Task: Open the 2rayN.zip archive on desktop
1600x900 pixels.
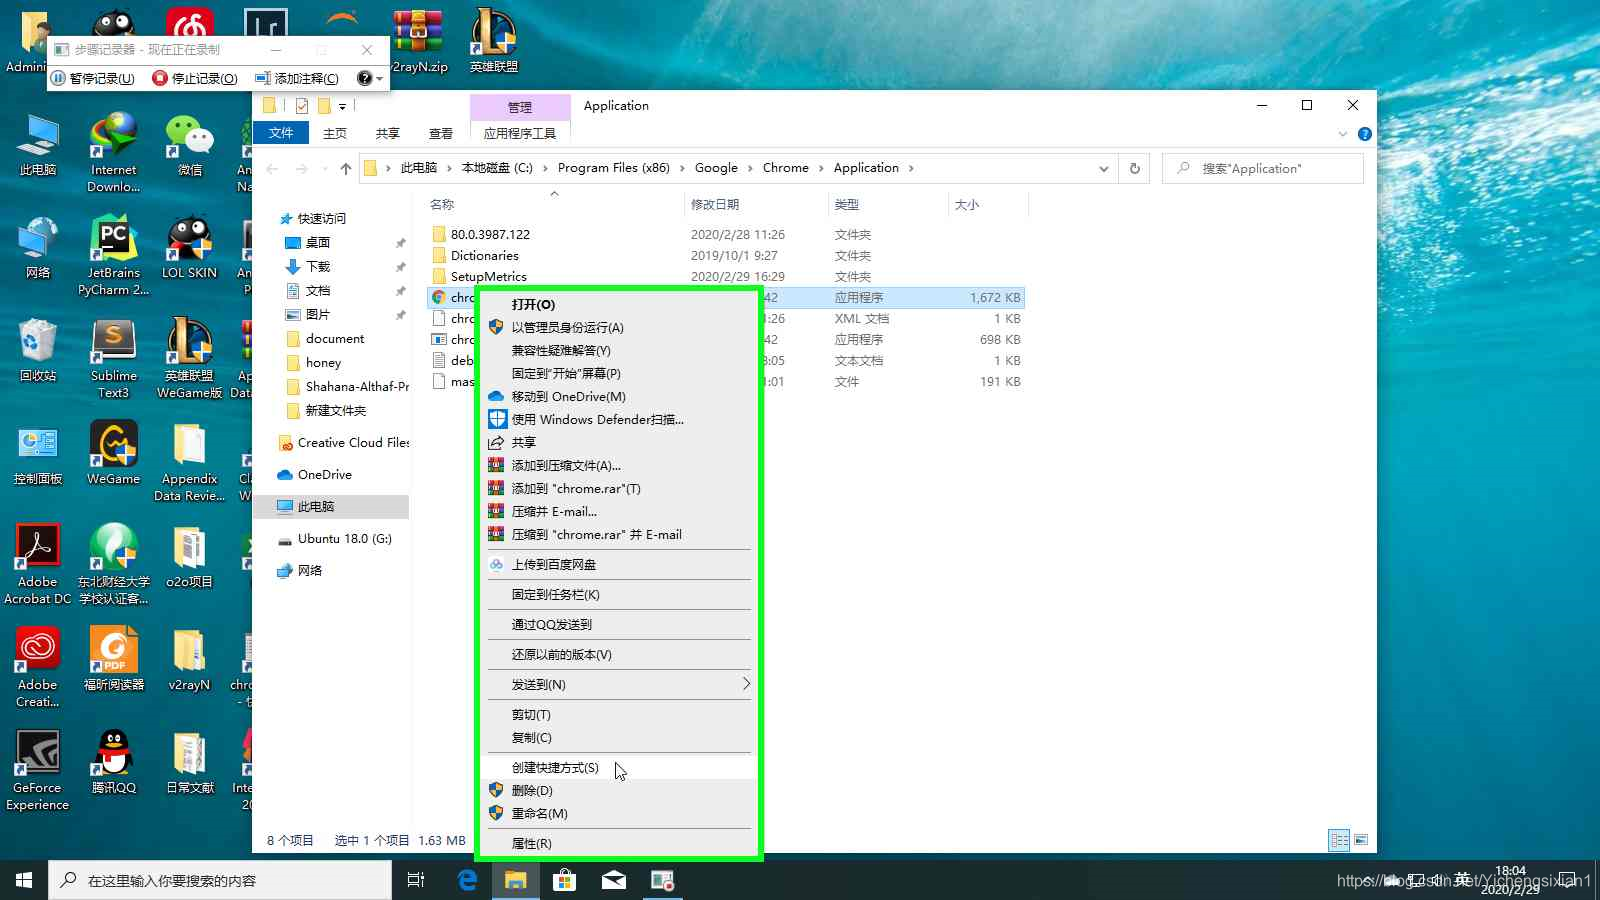Action: point(418,41)
